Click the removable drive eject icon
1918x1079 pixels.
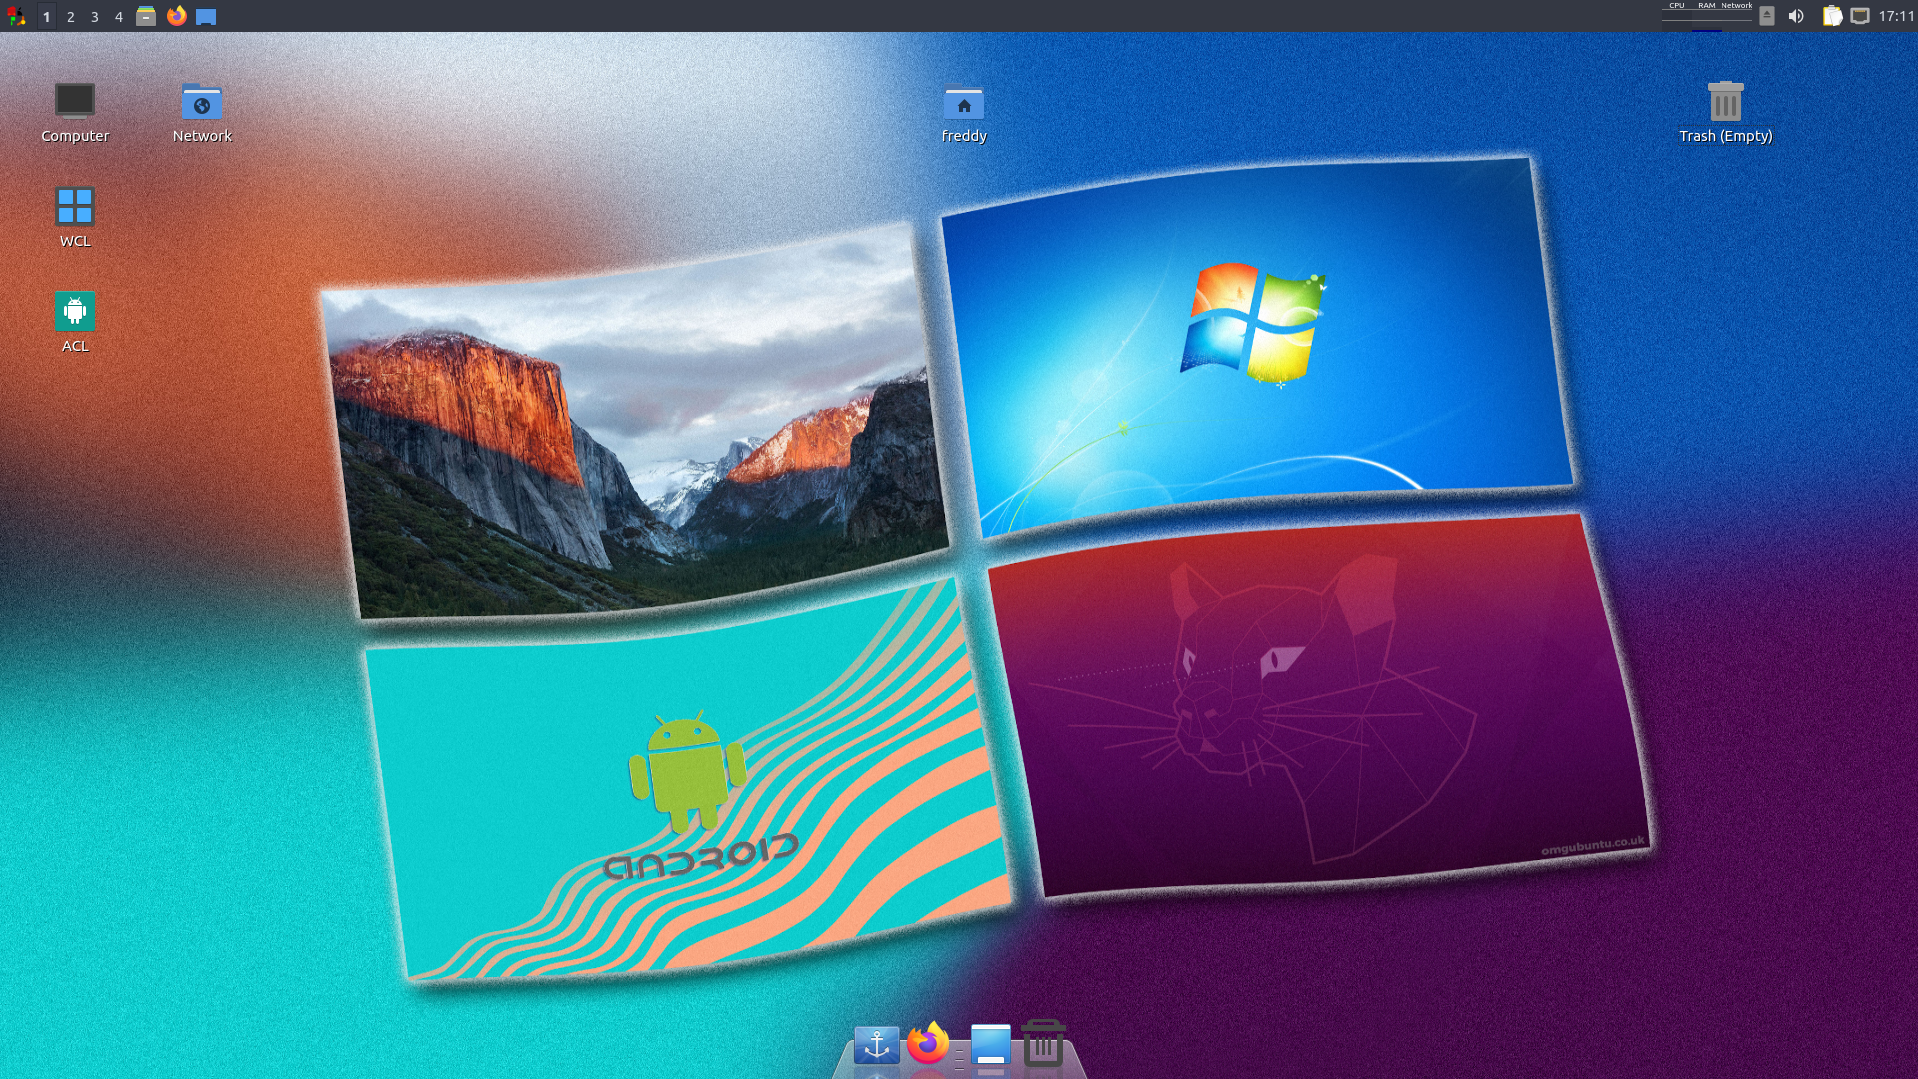click(1767, 16)
